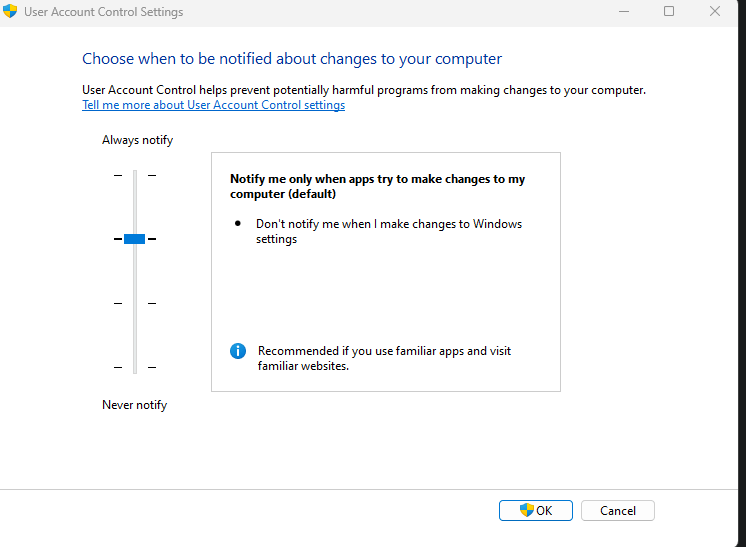Image resolution: width=746 pixels, height=547 pixels.
Task: Confirm settings with the OK button
Action: pyautogui.click(x=536, y=510)
